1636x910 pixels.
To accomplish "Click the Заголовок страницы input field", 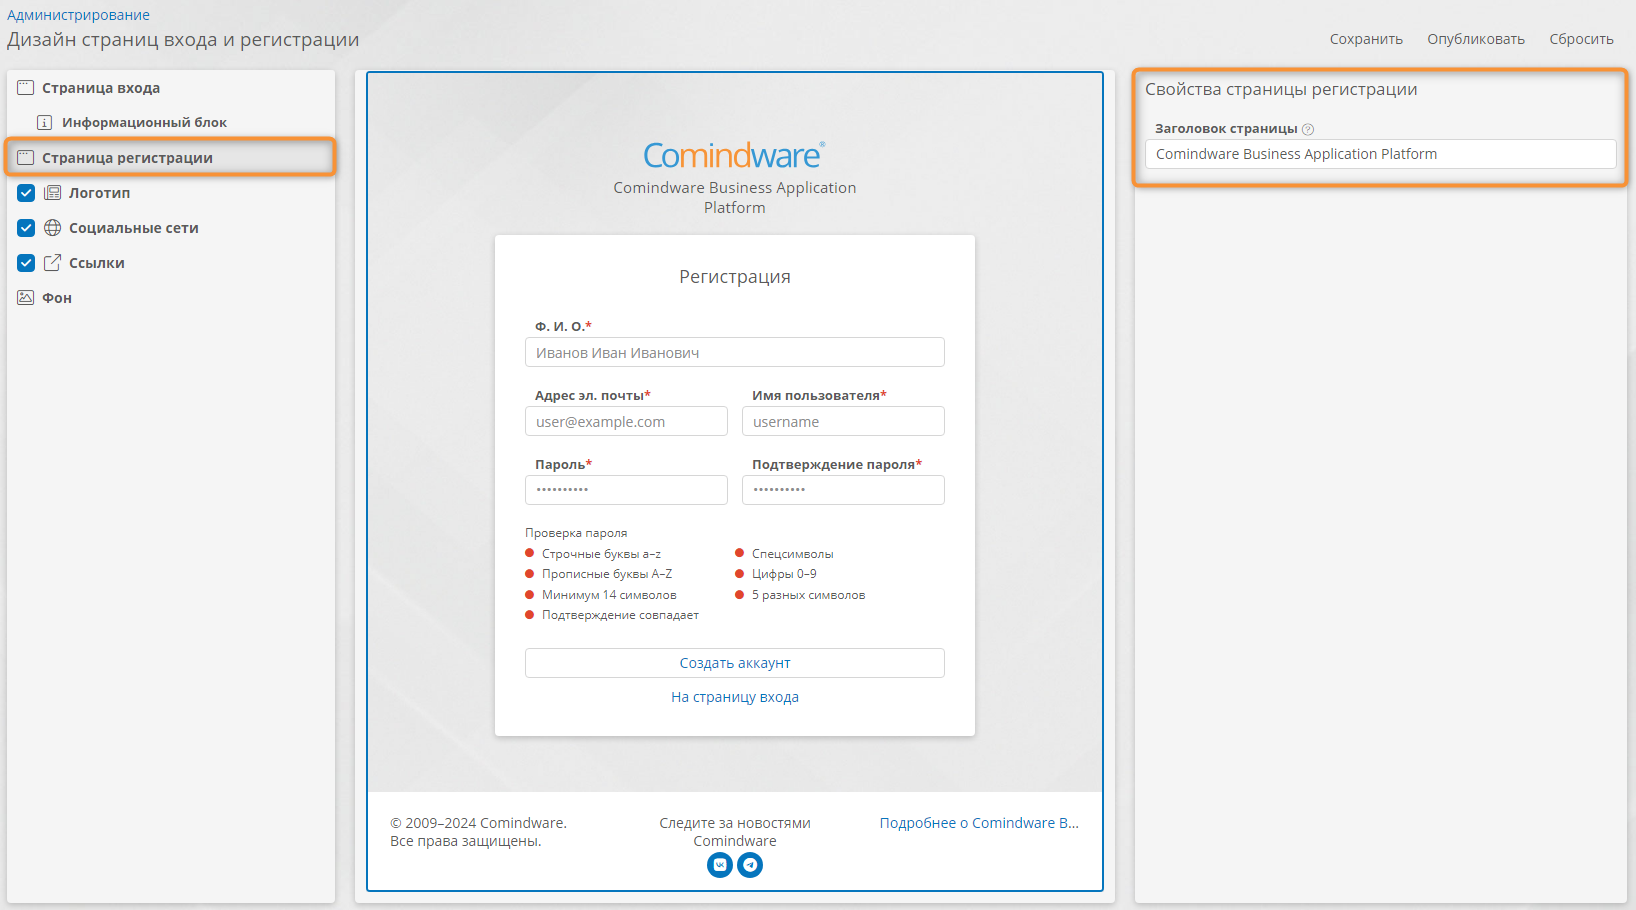I will [x=1380, y=154].
